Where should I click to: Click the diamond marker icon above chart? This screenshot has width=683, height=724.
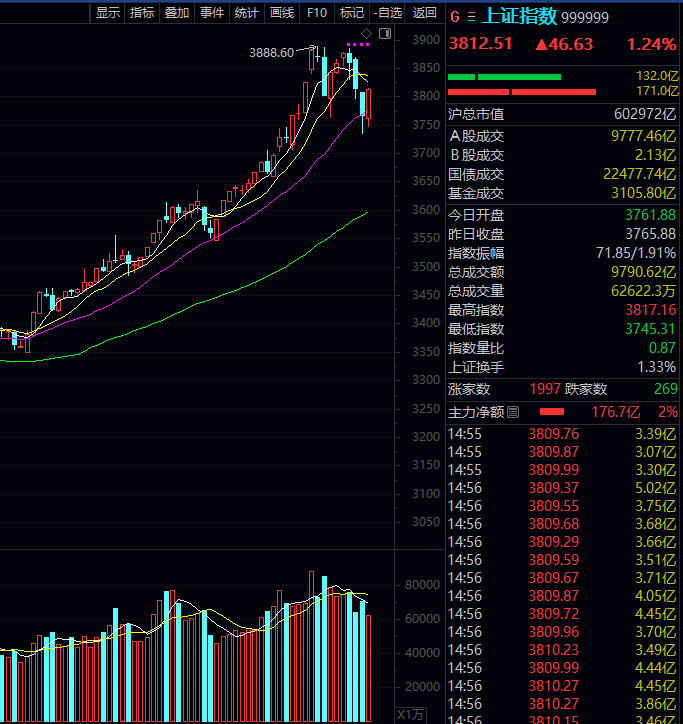coord(366,33)
